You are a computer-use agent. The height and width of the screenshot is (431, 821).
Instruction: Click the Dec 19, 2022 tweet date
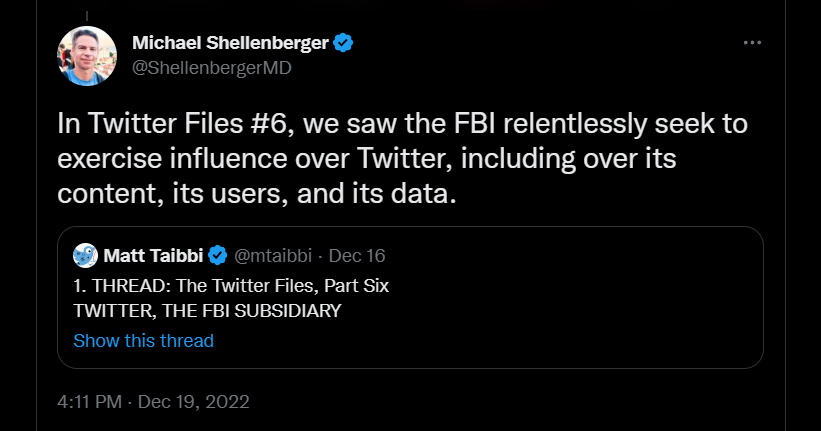click(x=195, y=403)
